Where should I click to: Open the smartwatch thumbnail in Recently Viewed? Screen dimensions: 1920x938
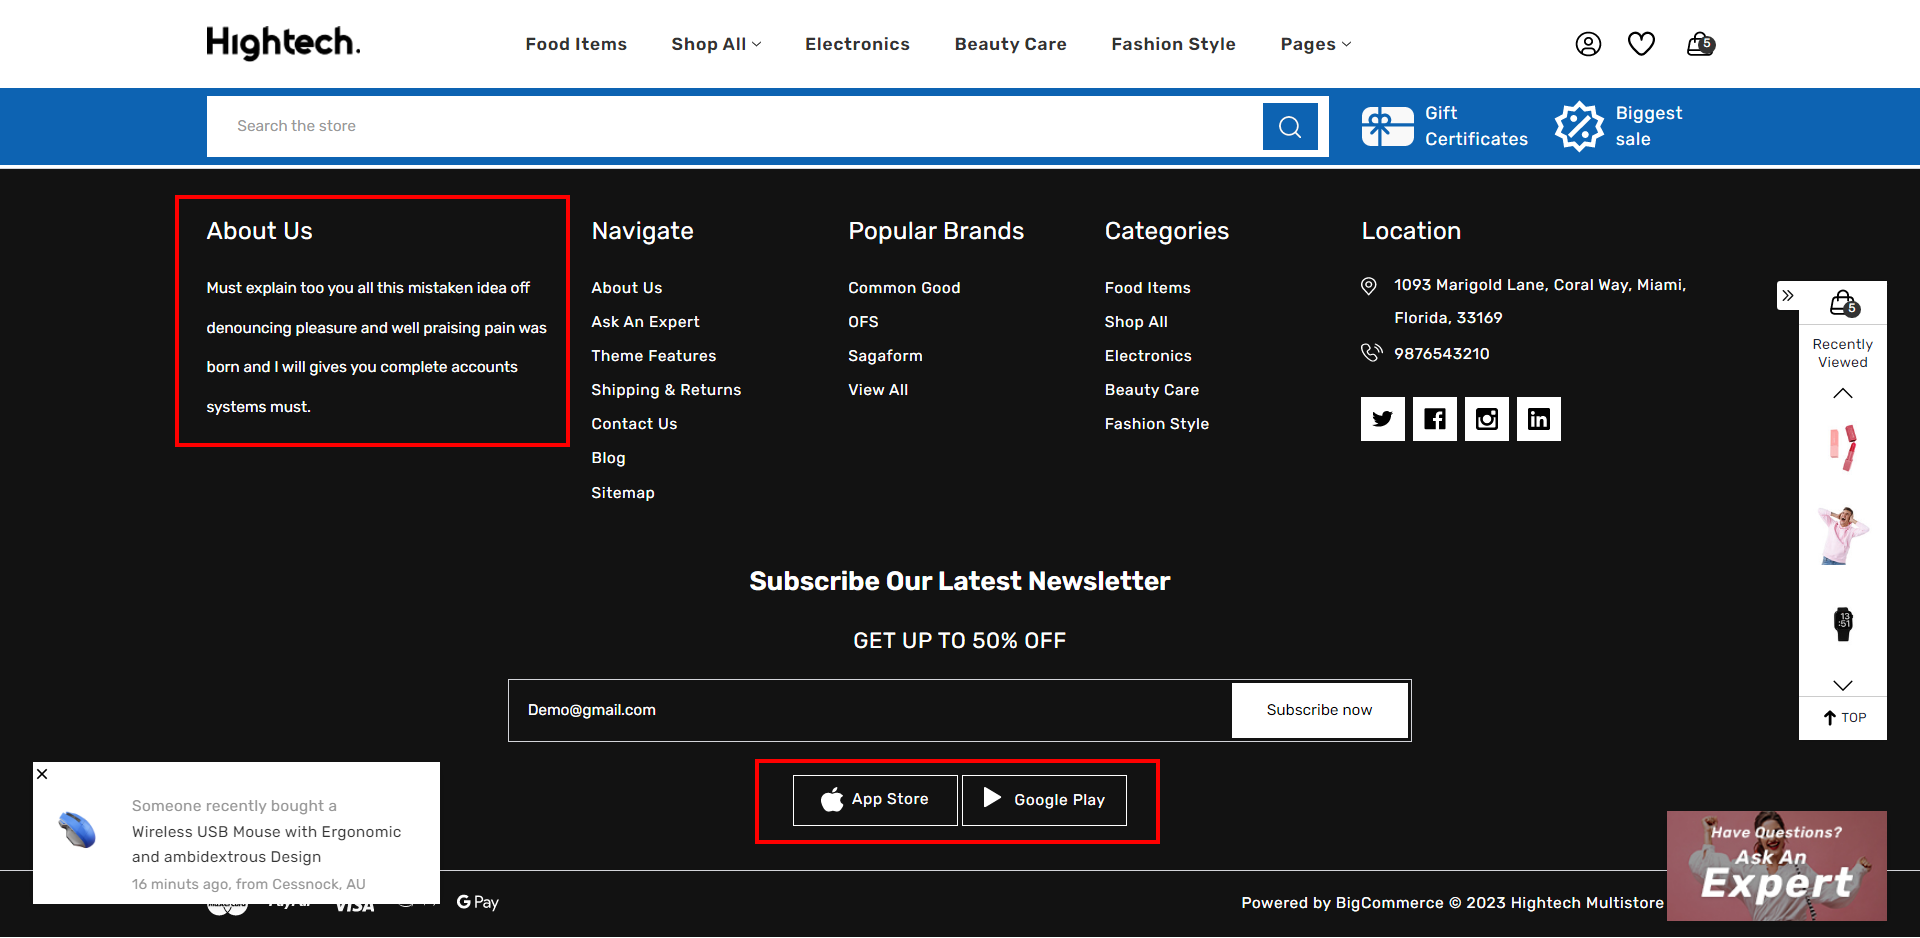pyautogui.click(x=1843, y=624)
